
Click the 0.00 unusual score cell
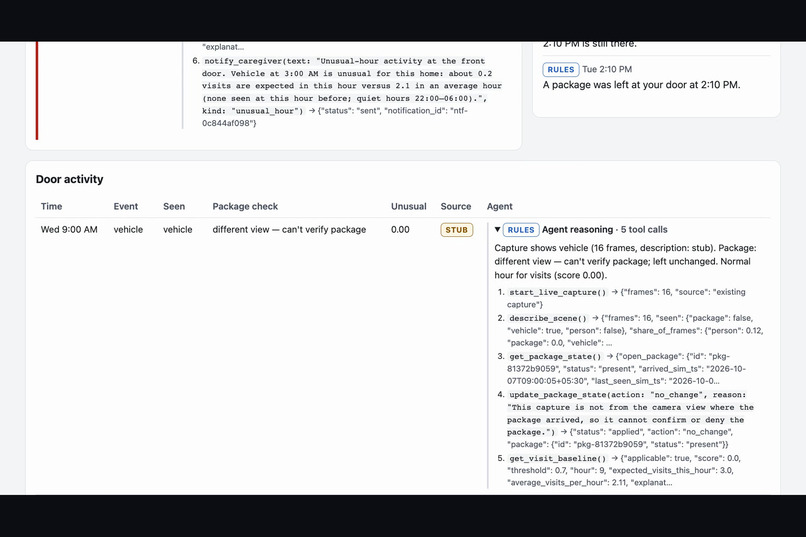pos(400,230)
